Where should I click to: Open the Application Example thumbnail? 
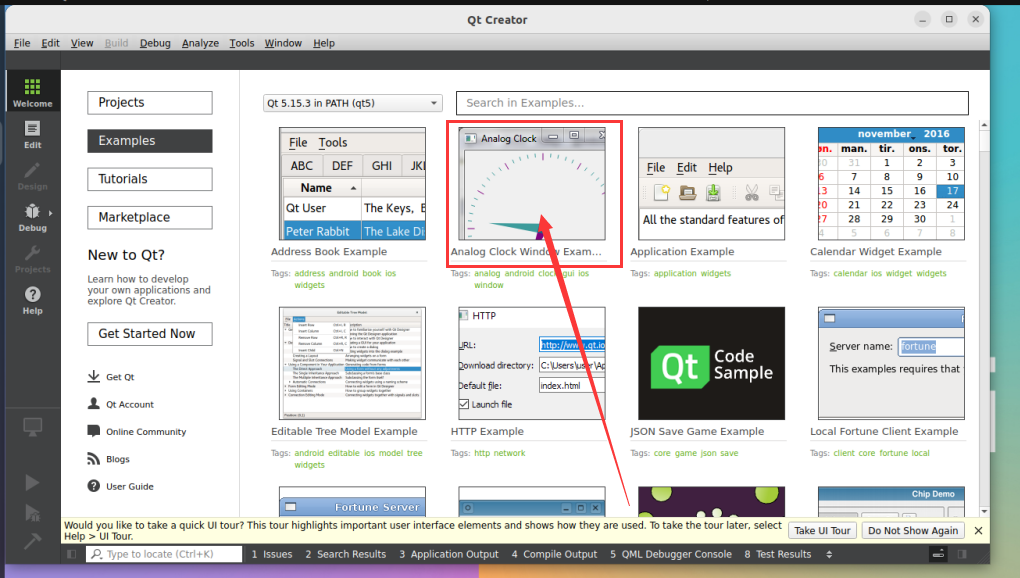[712, 184]
